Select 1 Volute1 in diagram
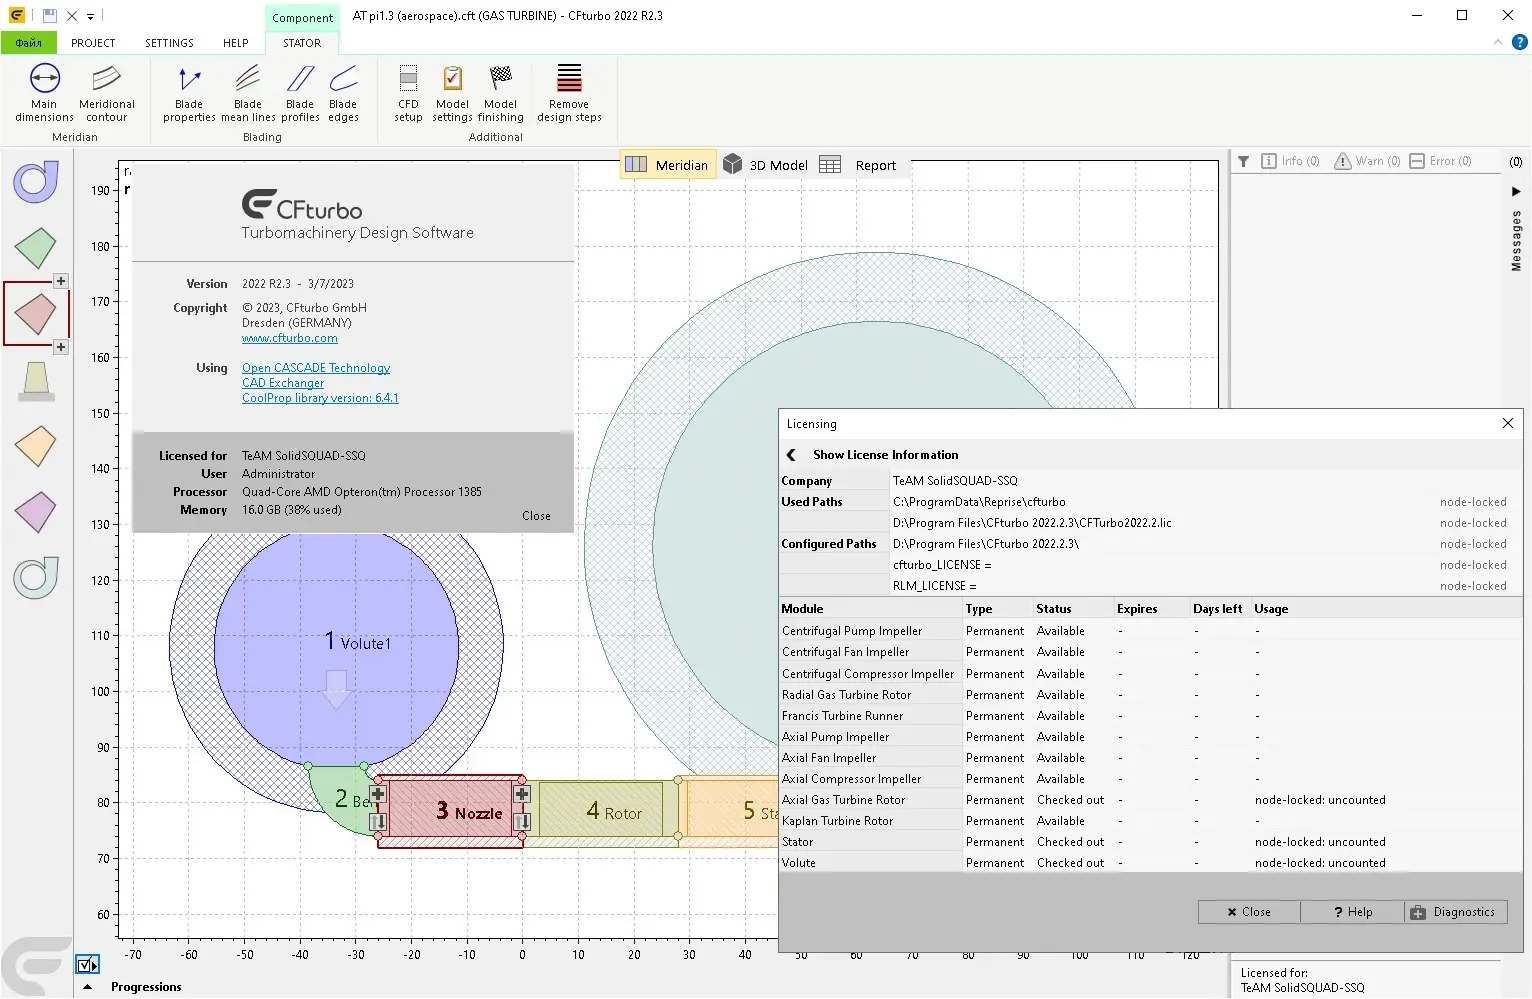Image resolution: width=1532 pixels, height=999 pixels. [337, 648]
